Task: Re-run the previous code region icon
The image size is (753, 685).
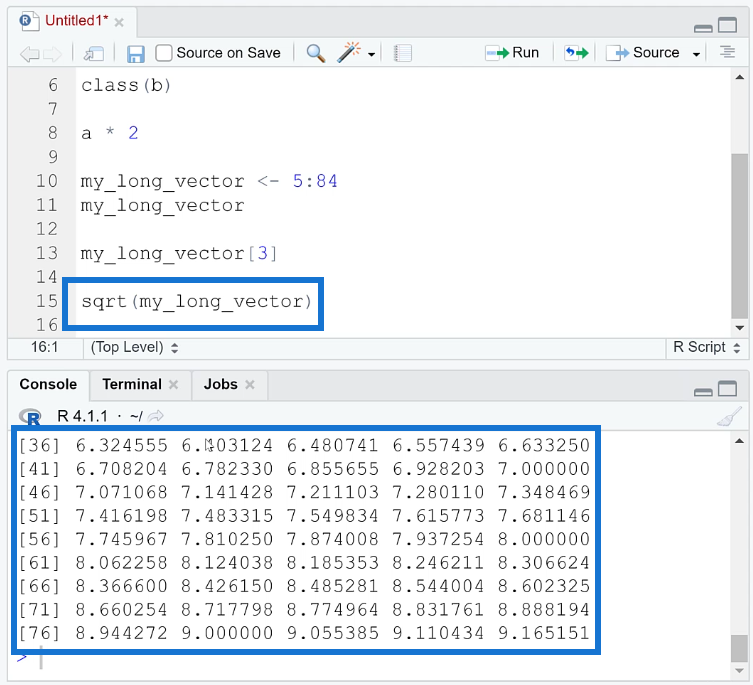Action: [x=576, y=52]
